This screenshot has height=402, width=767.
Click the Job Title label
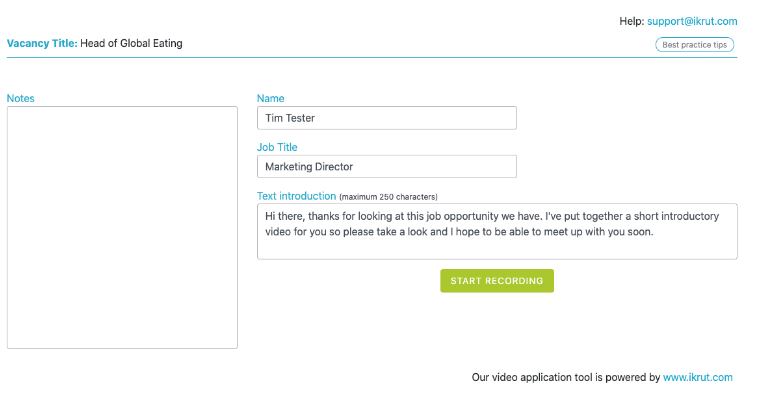point(277,147)
